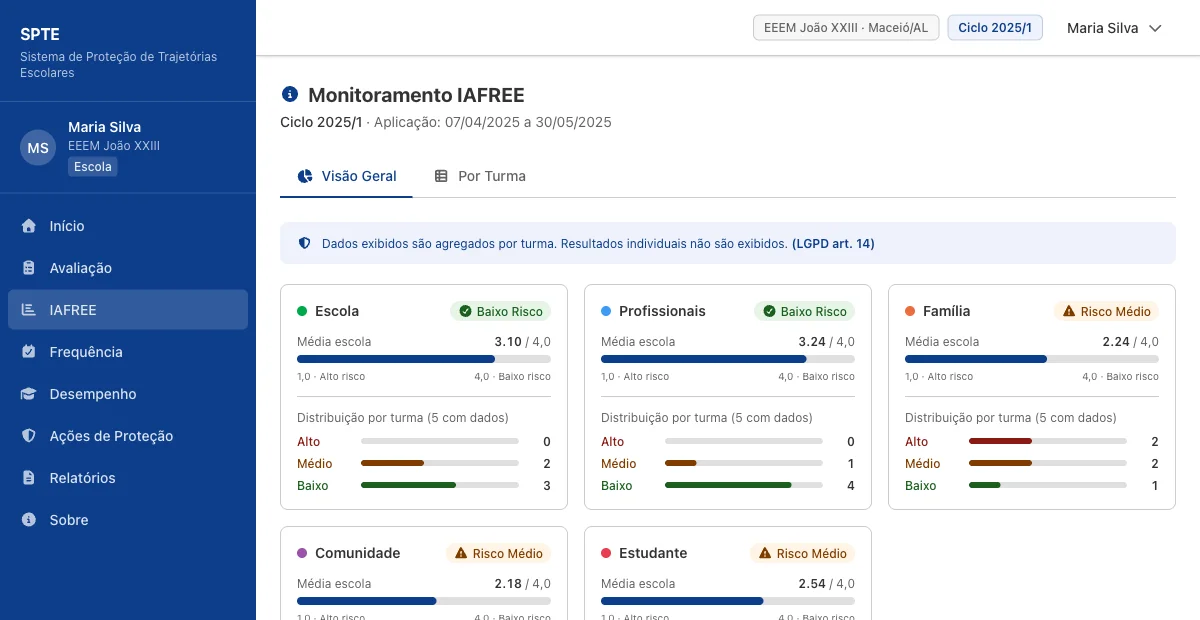Click the Escola média progress bar
1200x620 pixels.
point(424,359)
